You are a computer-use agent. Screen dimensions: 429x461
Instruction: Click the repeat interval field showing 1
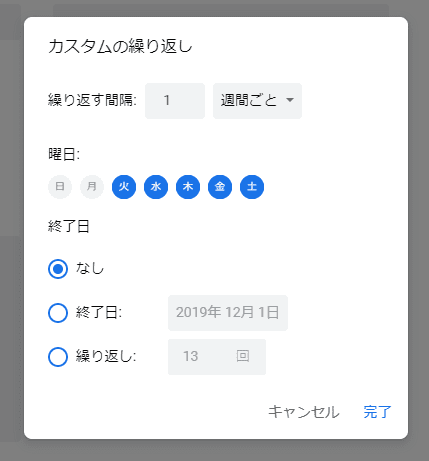tap(175, 101)
